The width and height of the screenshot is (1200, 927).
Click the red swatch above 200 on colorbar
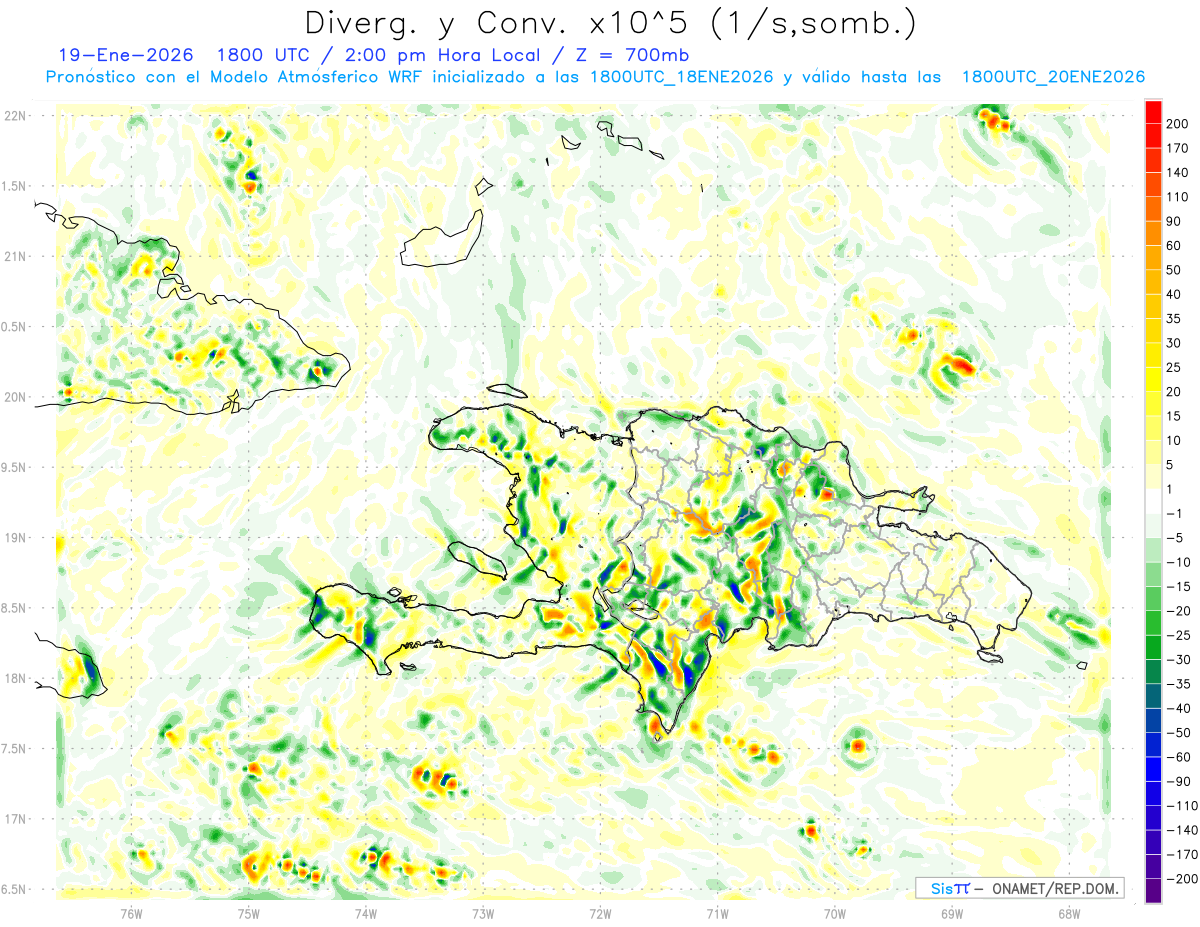(1153, 112)
